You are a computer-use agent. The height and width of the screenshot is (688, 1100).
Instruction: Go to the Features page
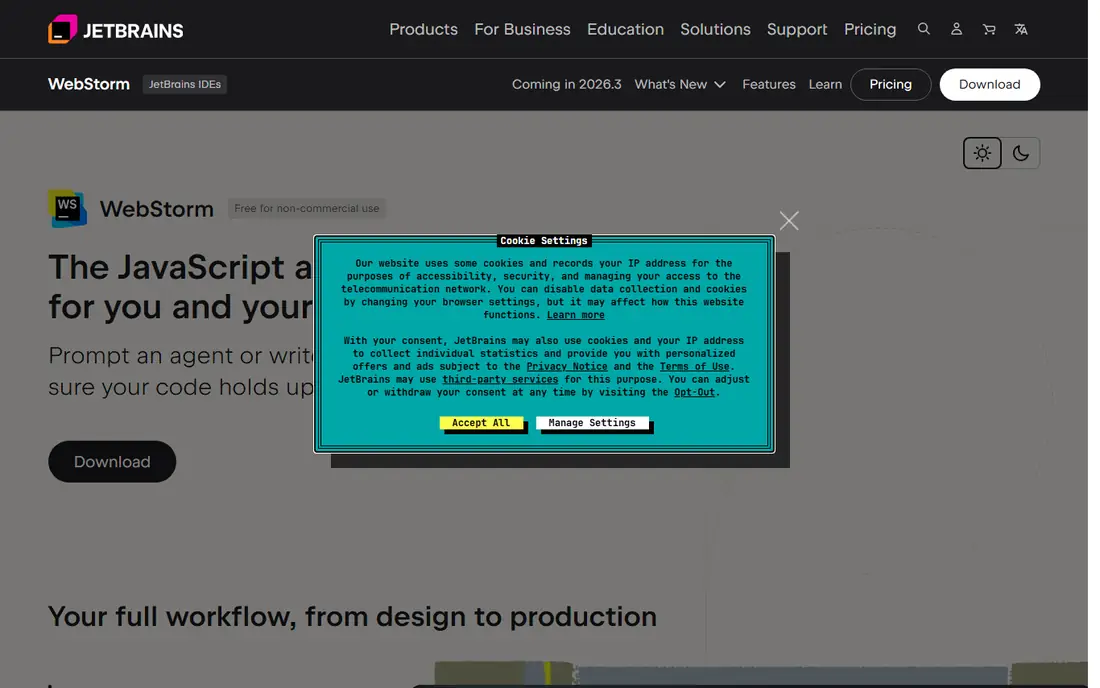(768, 84)
